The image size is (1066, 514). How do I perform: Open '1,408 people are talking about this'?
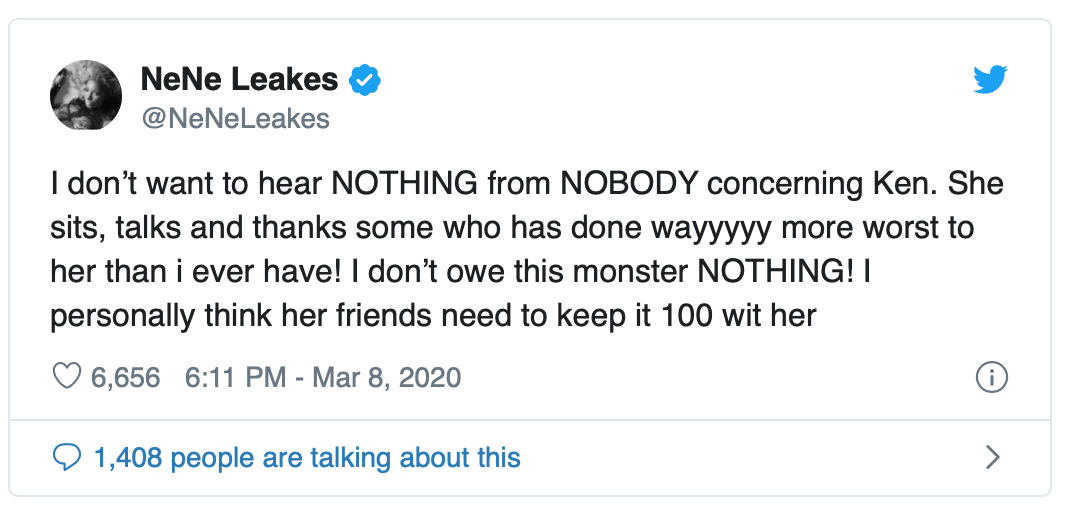(x=306, y=458)
